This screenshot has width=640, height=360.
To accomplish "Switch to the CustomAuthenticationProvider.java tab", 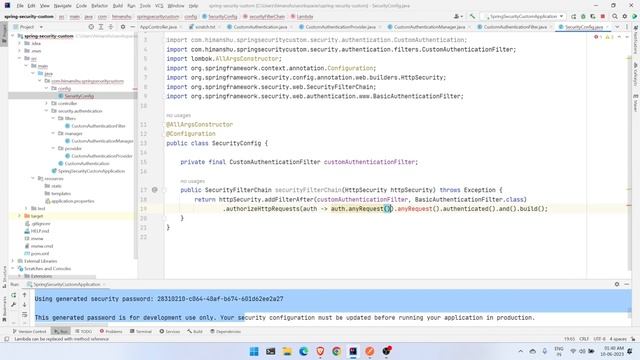I will pyautogui.click(x=340, y=27).
